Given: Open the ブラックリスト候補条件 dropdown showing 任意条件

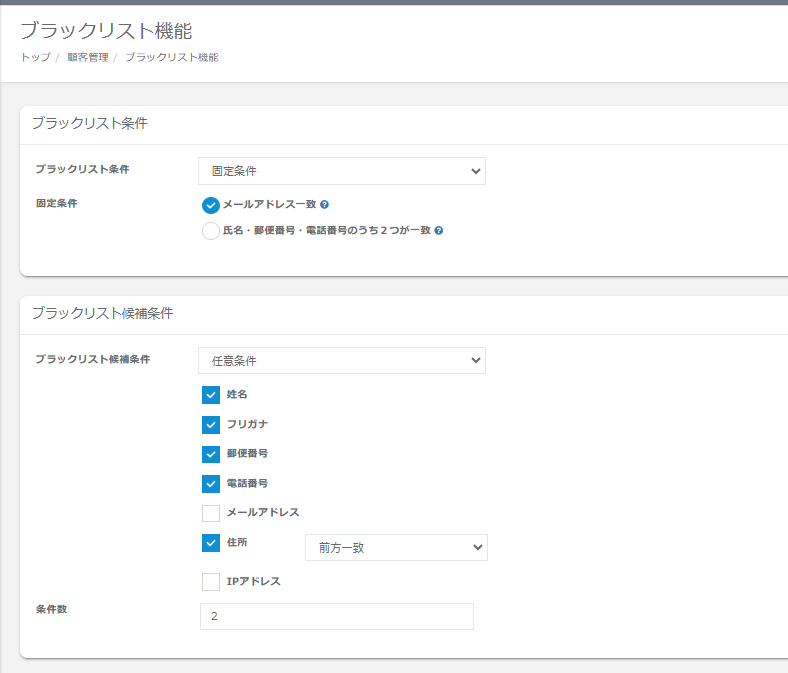Looking at the screenshot, I should point(342,360).
